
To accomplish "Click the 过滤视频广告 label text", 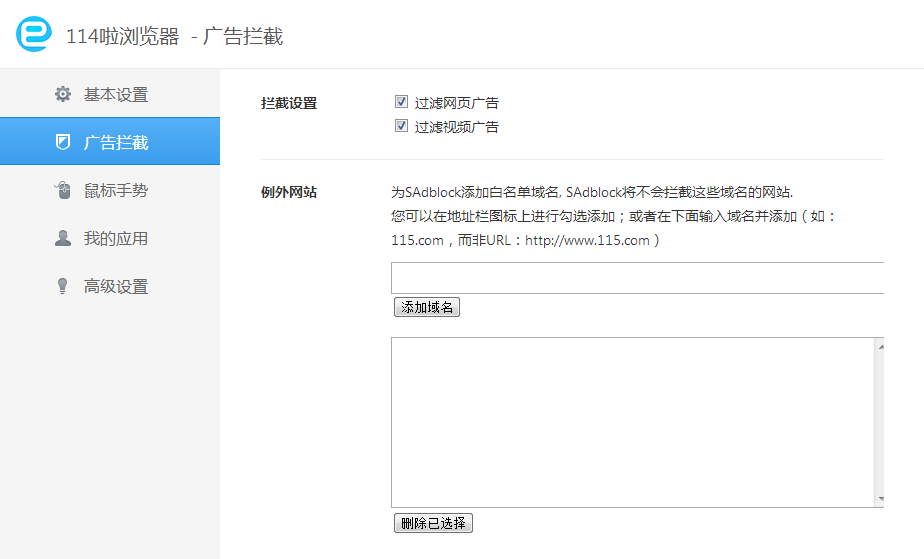I will tap(457, 127).
